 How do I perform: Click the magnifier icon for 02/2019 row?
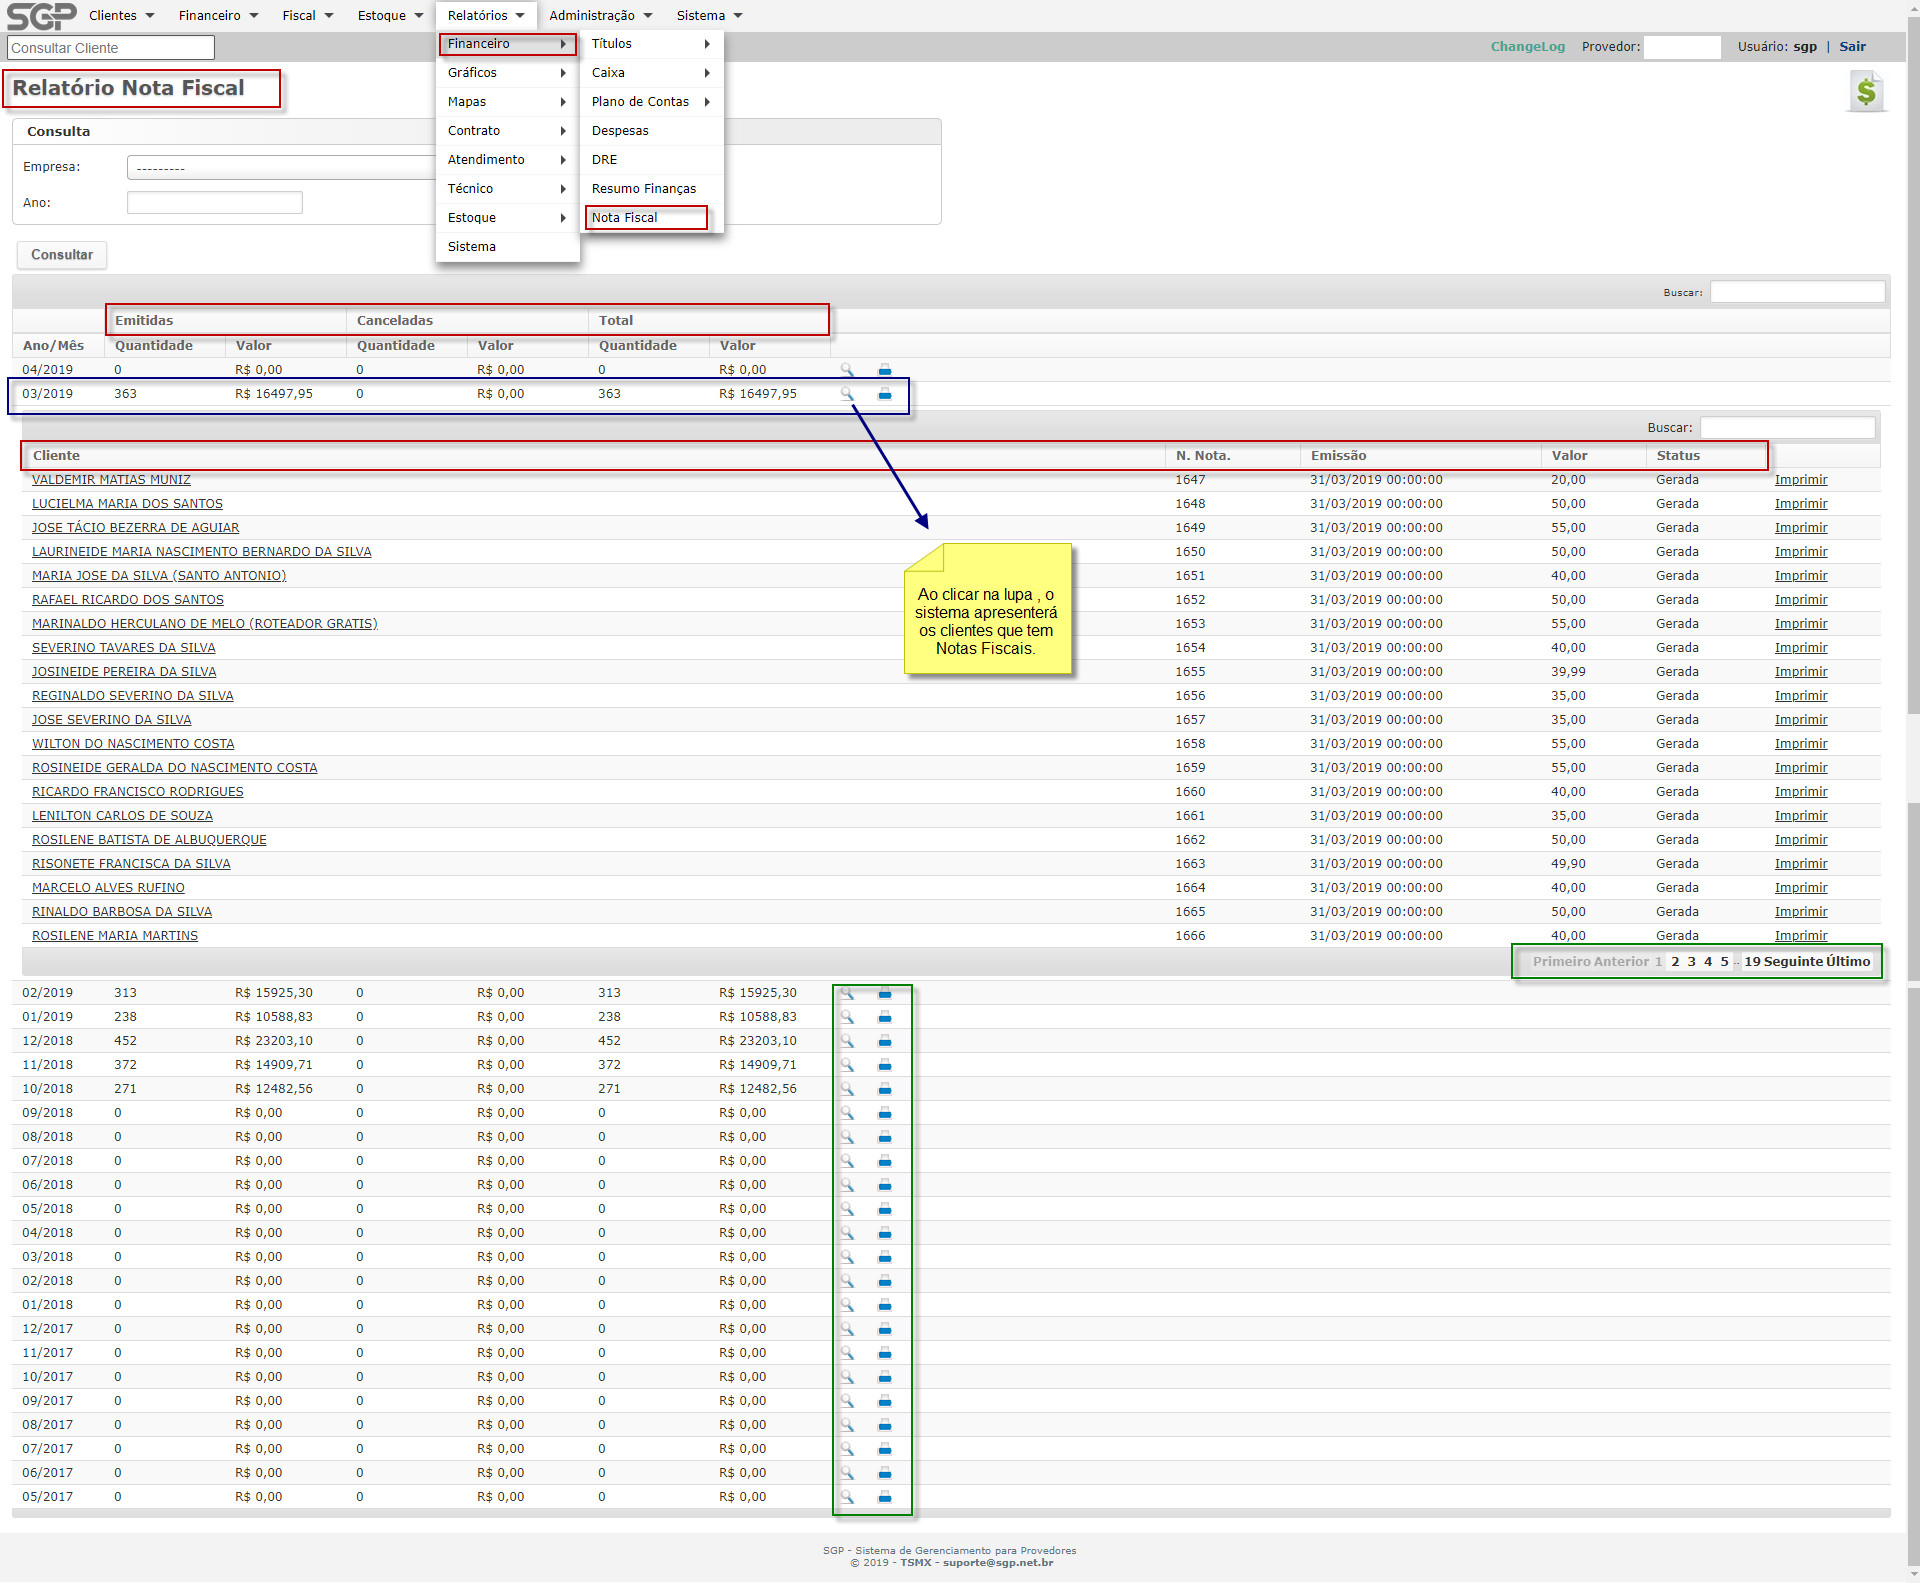tap(847, 993)
